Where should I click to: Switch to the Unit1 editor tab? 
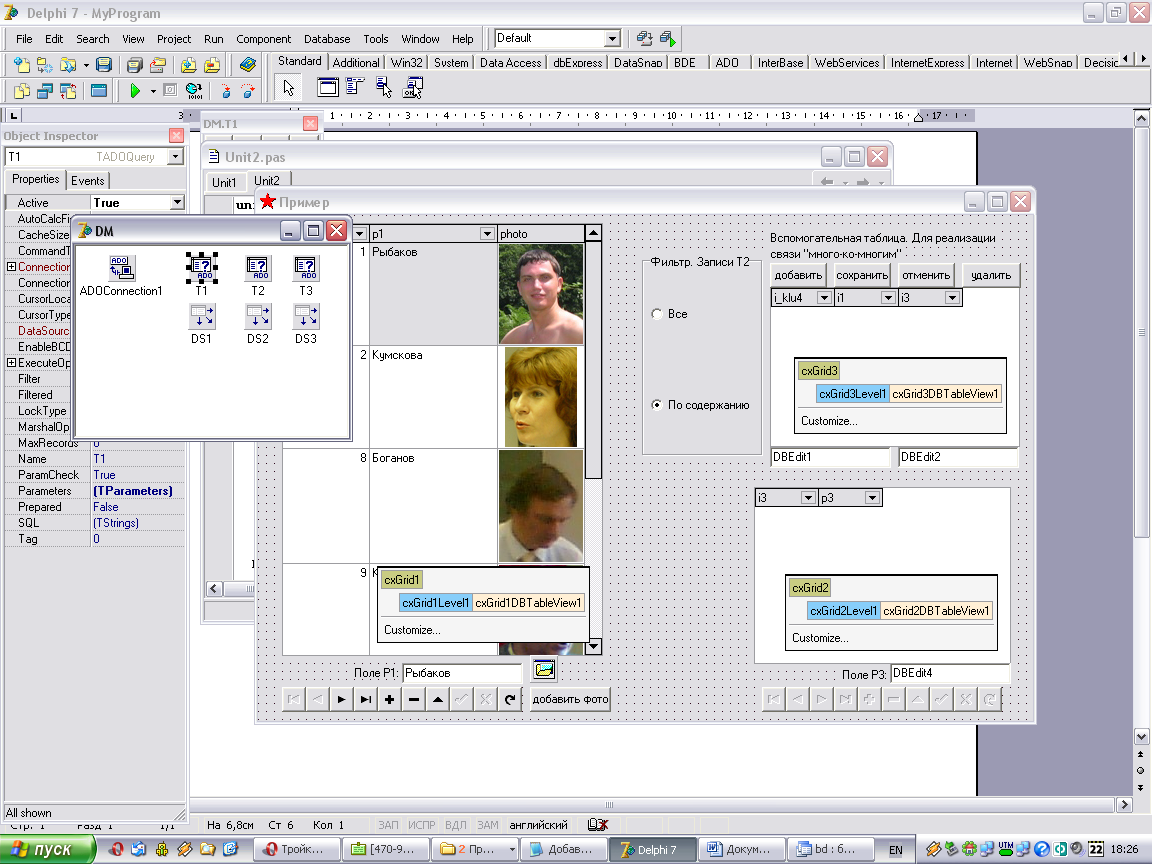[x=224, y=182]
